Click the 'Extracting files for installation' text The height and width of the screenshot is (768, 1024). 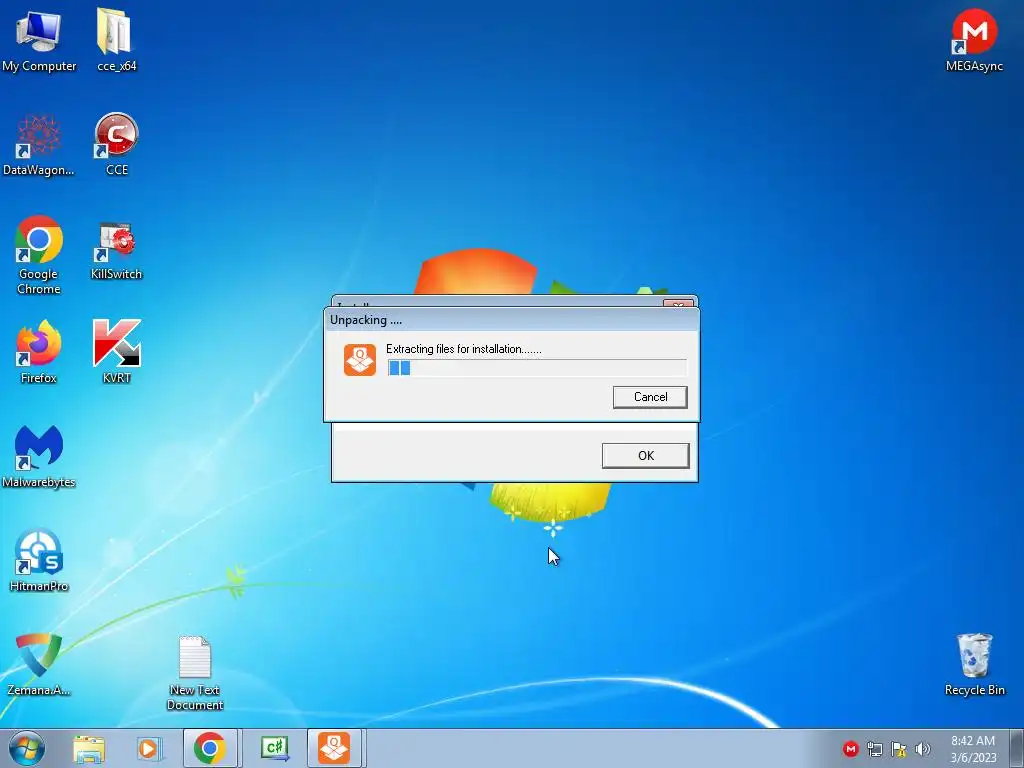(x=464, y=349)
